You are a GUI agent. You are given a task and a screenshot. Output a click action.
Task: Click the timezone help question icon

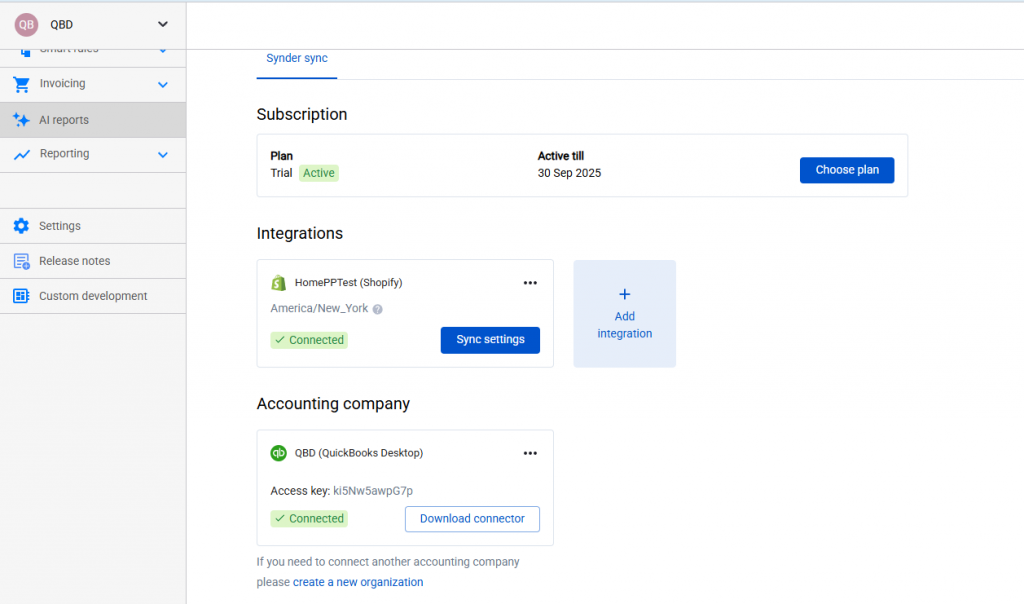point(377,310)
